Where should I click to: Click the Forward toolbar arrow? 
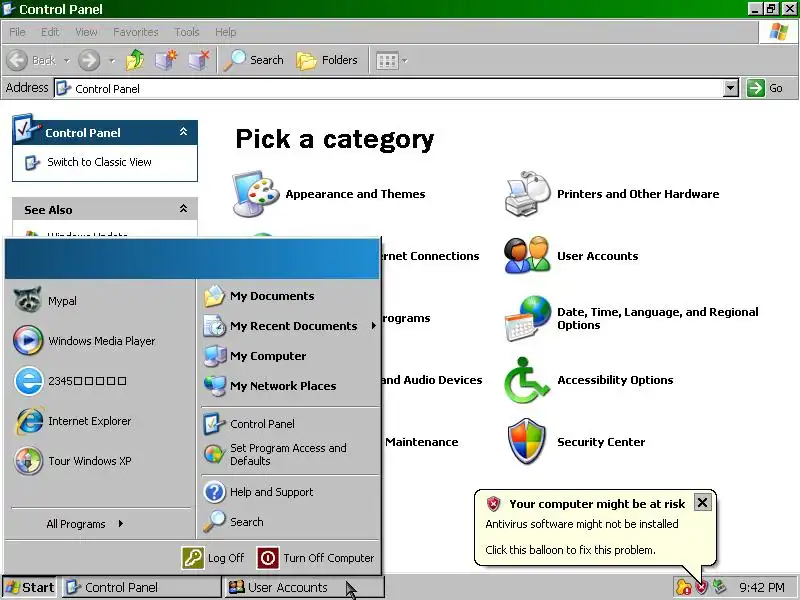(x=89, y=60)
